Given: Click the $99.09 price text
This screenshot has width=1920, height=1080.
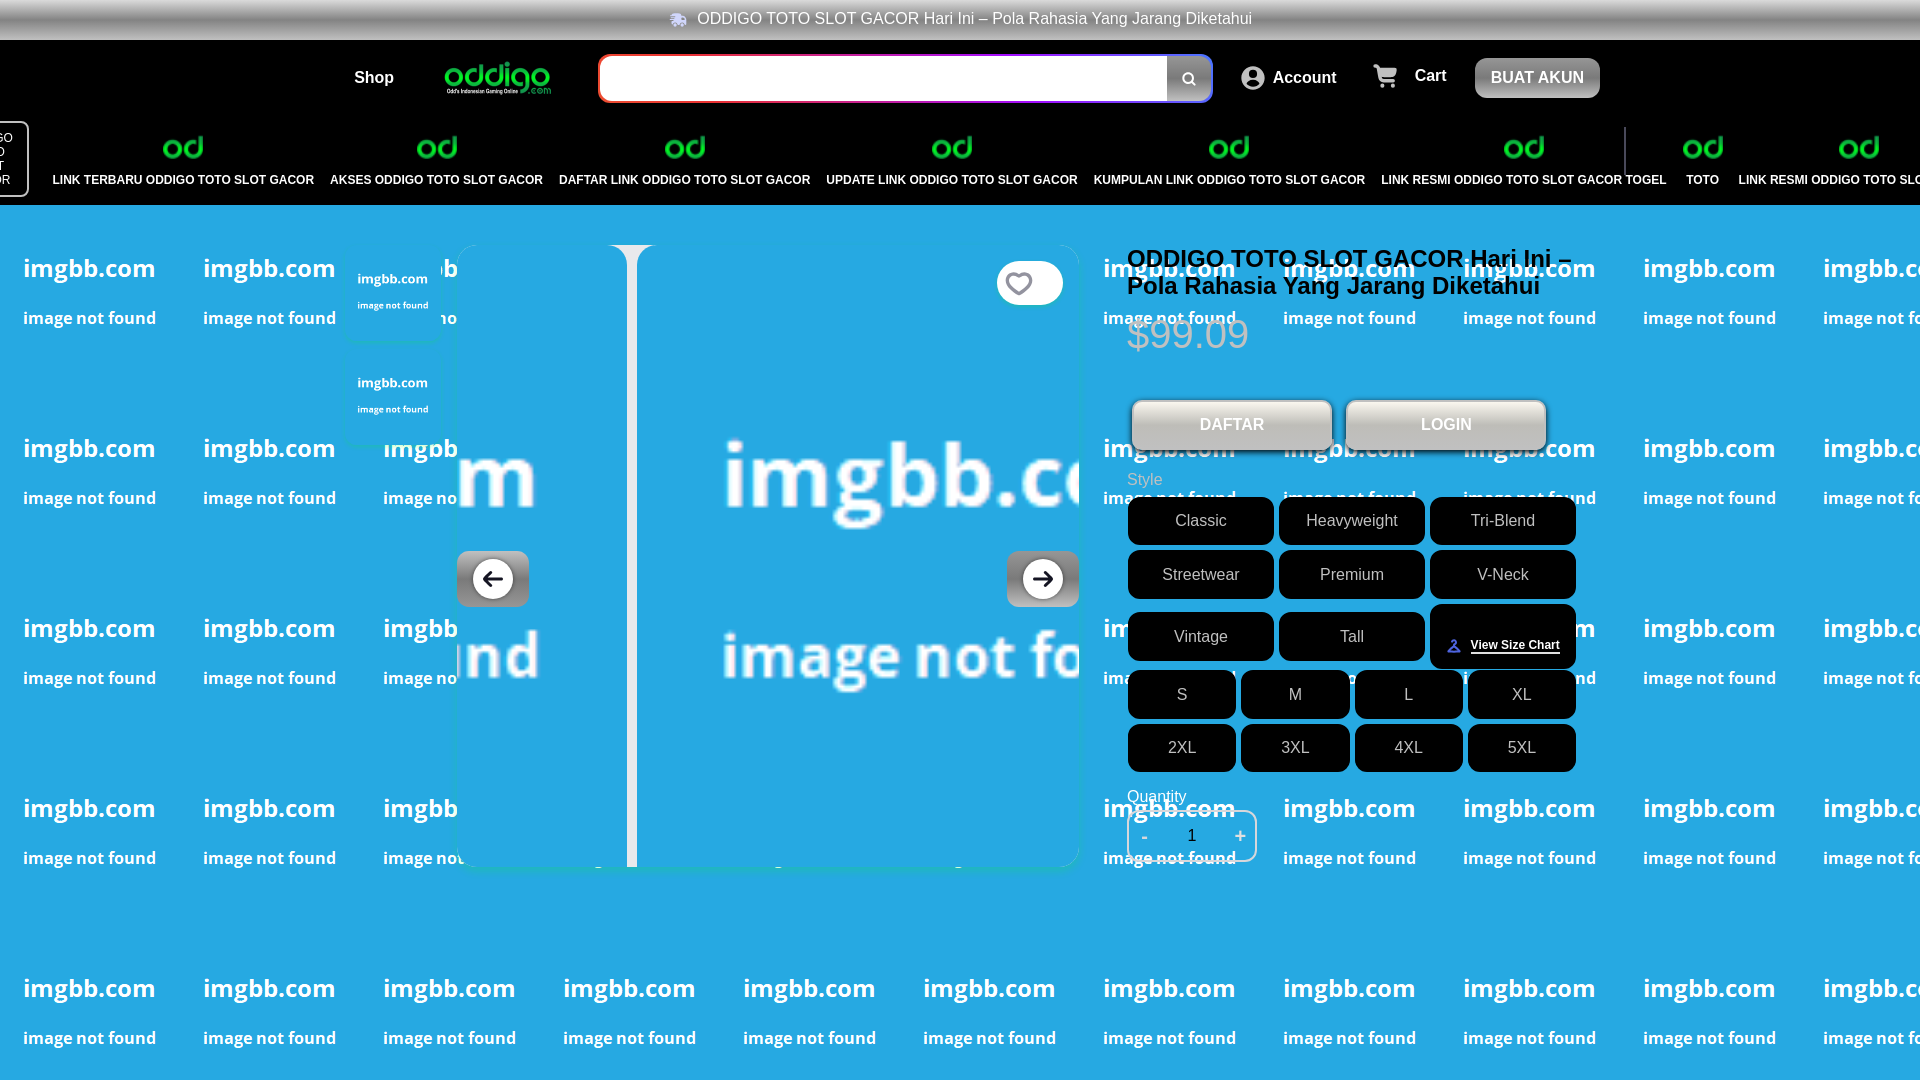Looking at the screenshot, I should tap(1187, 334).
